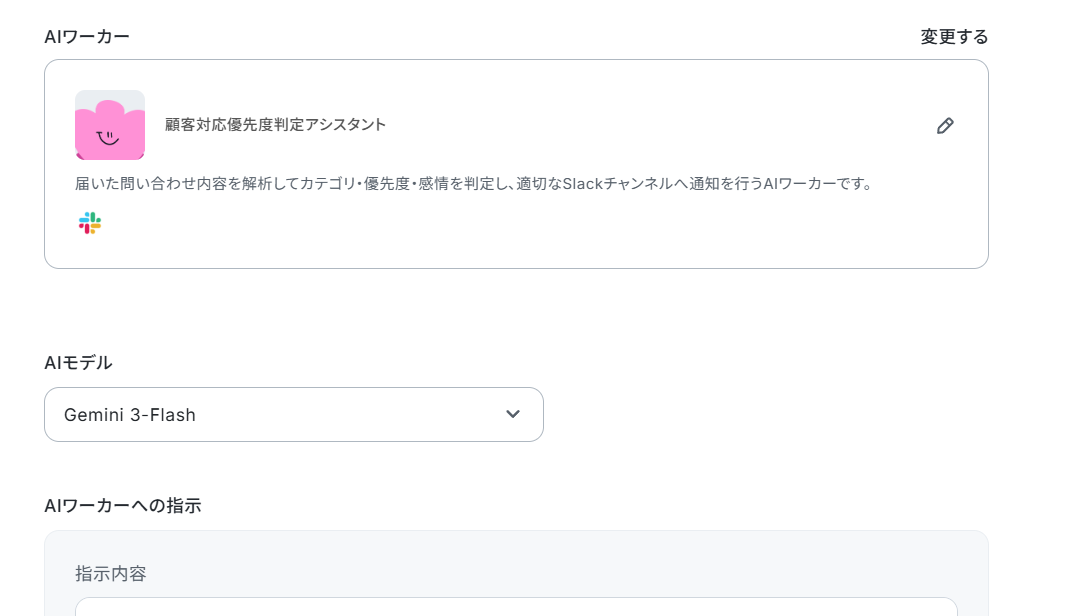The width and height of the screenshot is (1077, 616).
Task: Click the pencil edit icon on worker card
Action: pyautogui.click(x=945, y=126)
